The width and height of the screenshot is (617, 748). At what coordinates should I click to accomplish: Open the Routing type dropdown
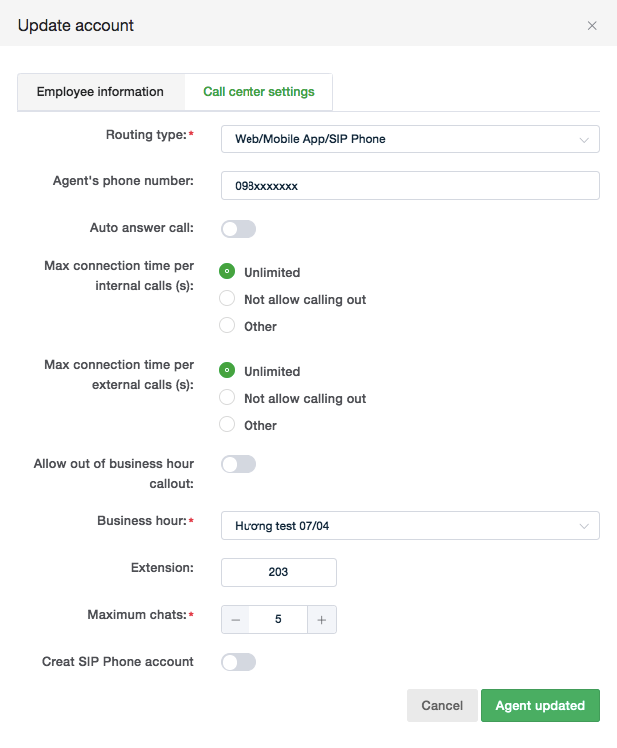tap(409, 139)
